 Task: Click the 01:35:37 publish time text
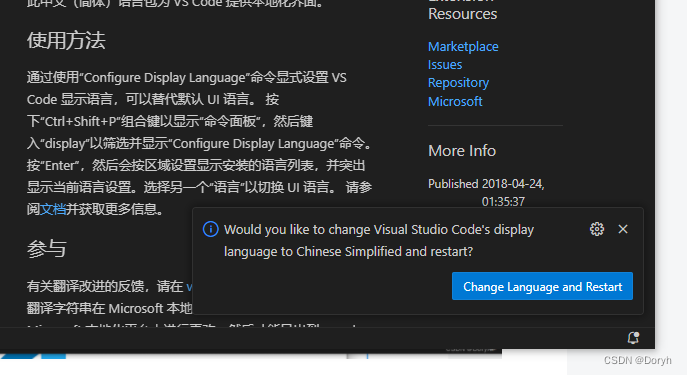503,202
